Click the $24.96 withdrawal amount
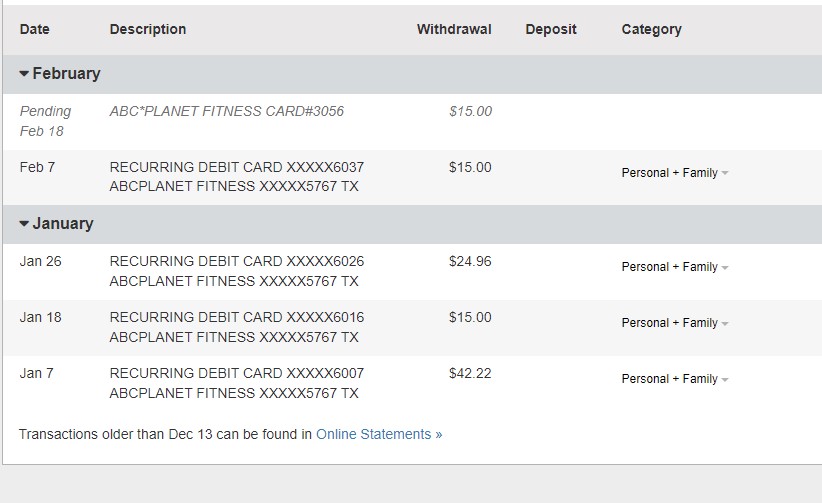Viewport: 822px width, 503px height. click(470, 261)
